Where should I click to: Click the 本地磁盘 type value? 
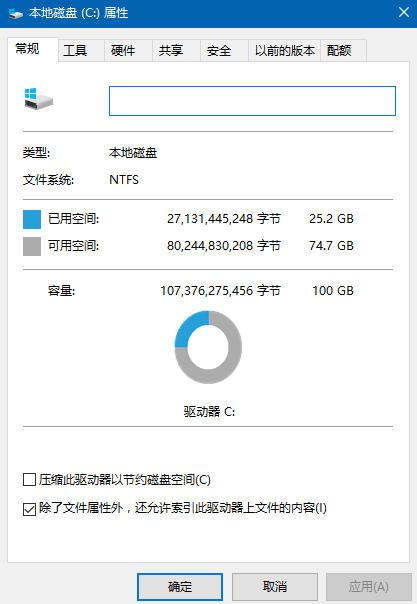pyautogui.click(x=133, y=153)
